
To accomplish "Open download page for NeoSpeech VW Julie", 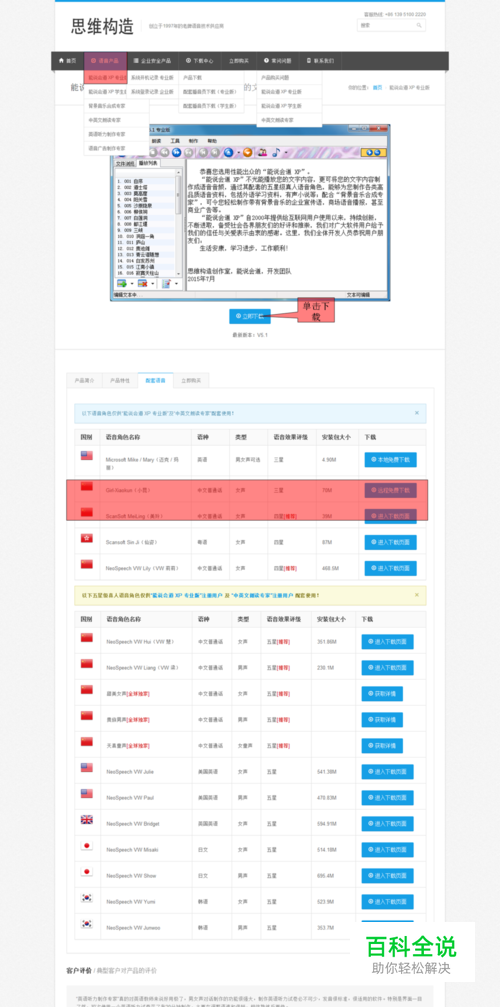I will (x=388, y=772).
